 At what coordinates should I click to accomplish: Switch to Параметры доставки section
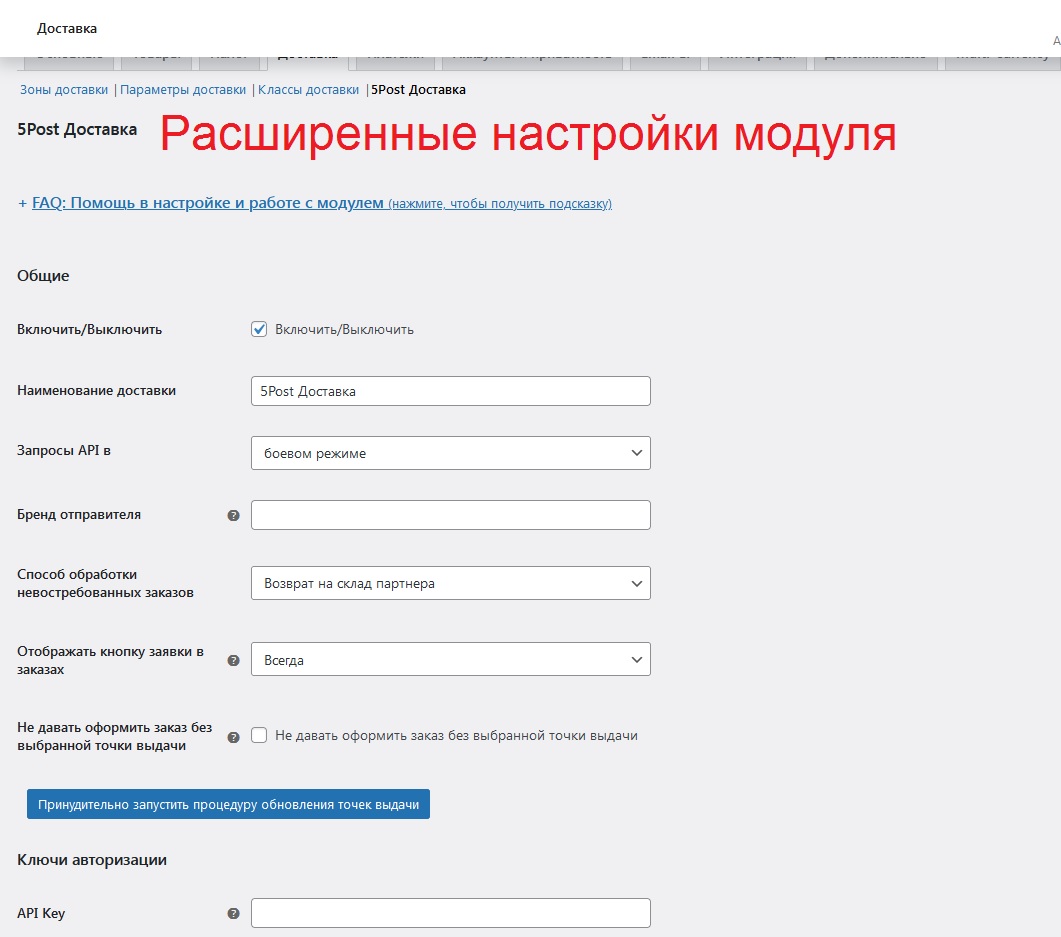click(183, 90)
